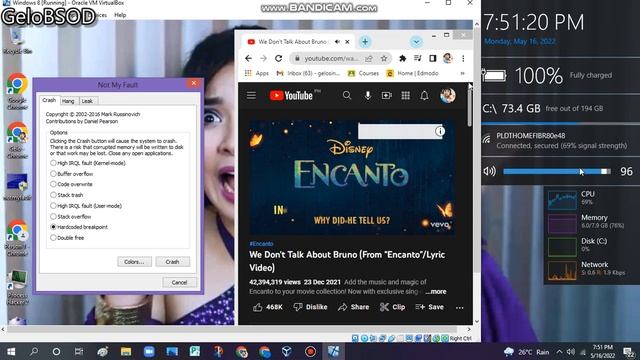Screen dimensions: 640x360
Task: Open YouTube hamburger guide menu
Action: point(251,96)
